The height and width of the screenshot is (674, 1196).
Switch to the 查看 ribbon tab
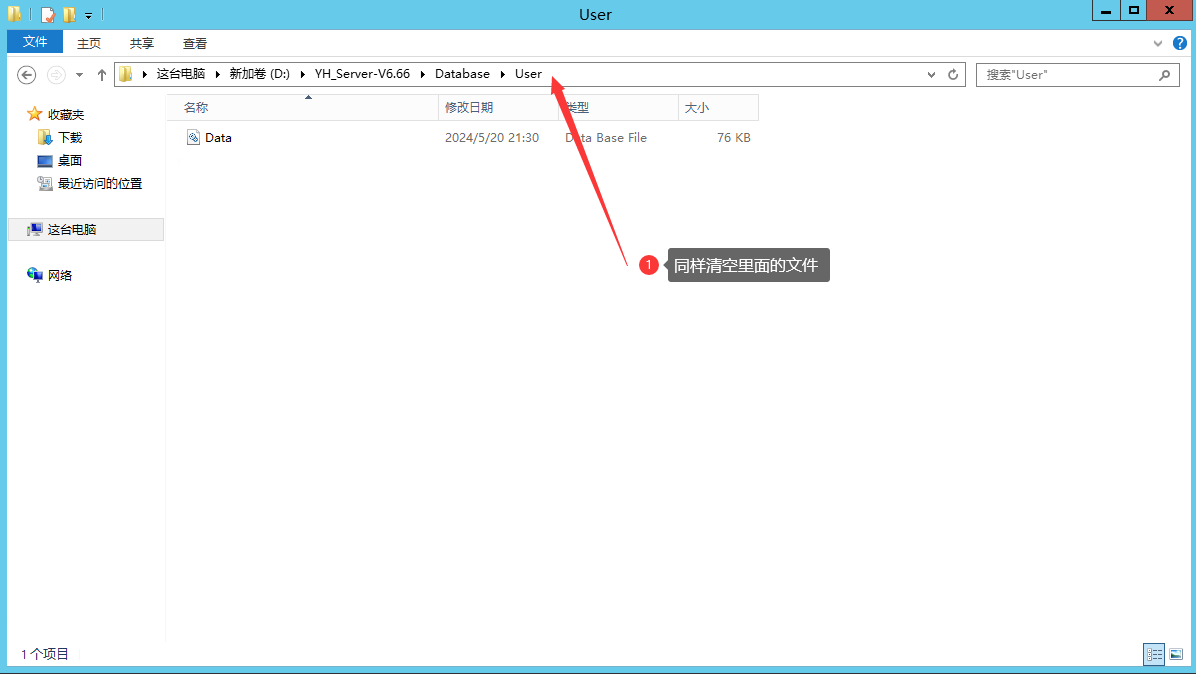(x=195, y=43)
